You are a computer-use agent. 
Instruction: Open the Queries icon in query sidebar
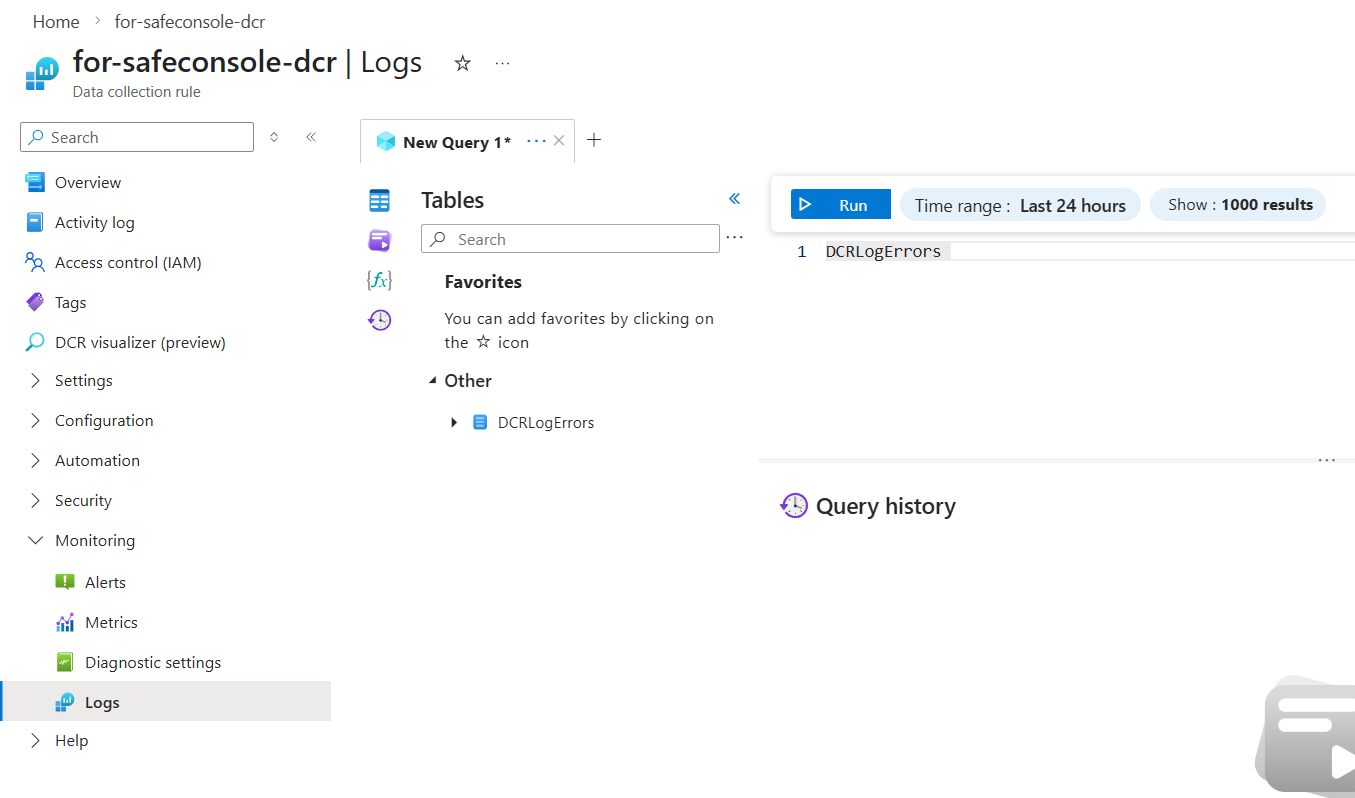[379, 240]
